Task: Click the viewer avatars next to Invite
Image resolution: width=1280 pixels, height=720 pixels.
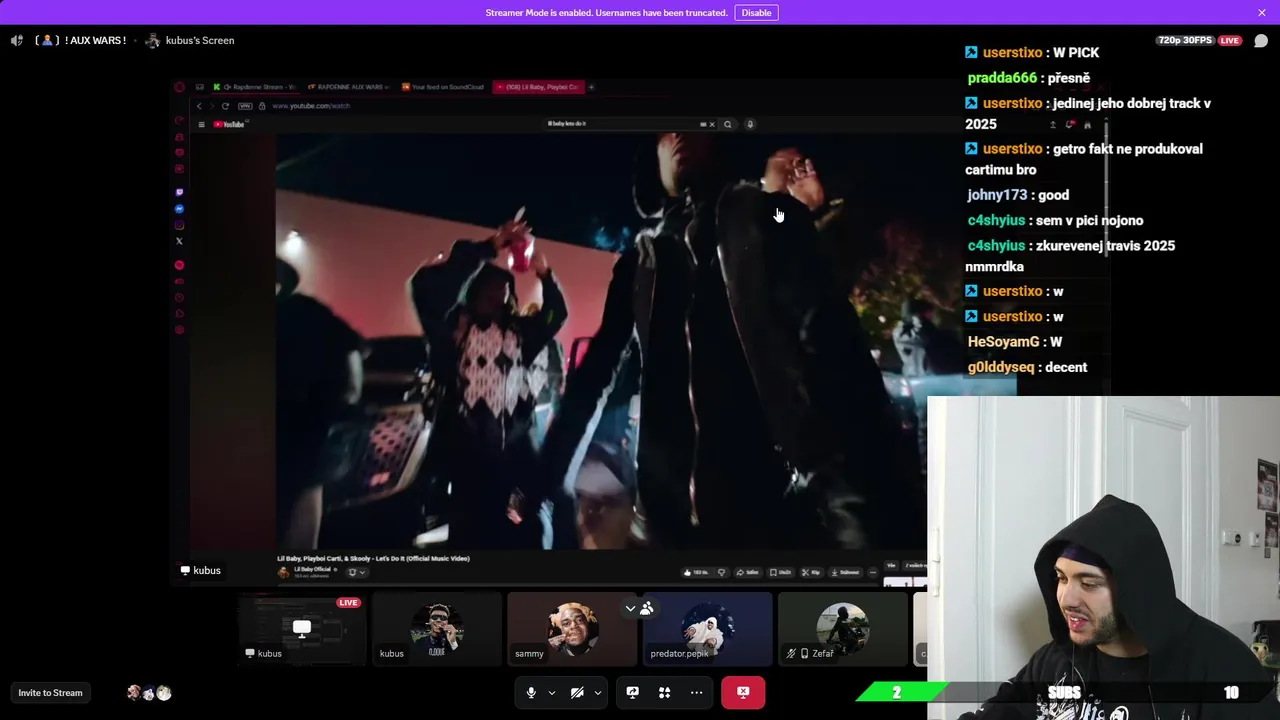Action: coord(149,692)
